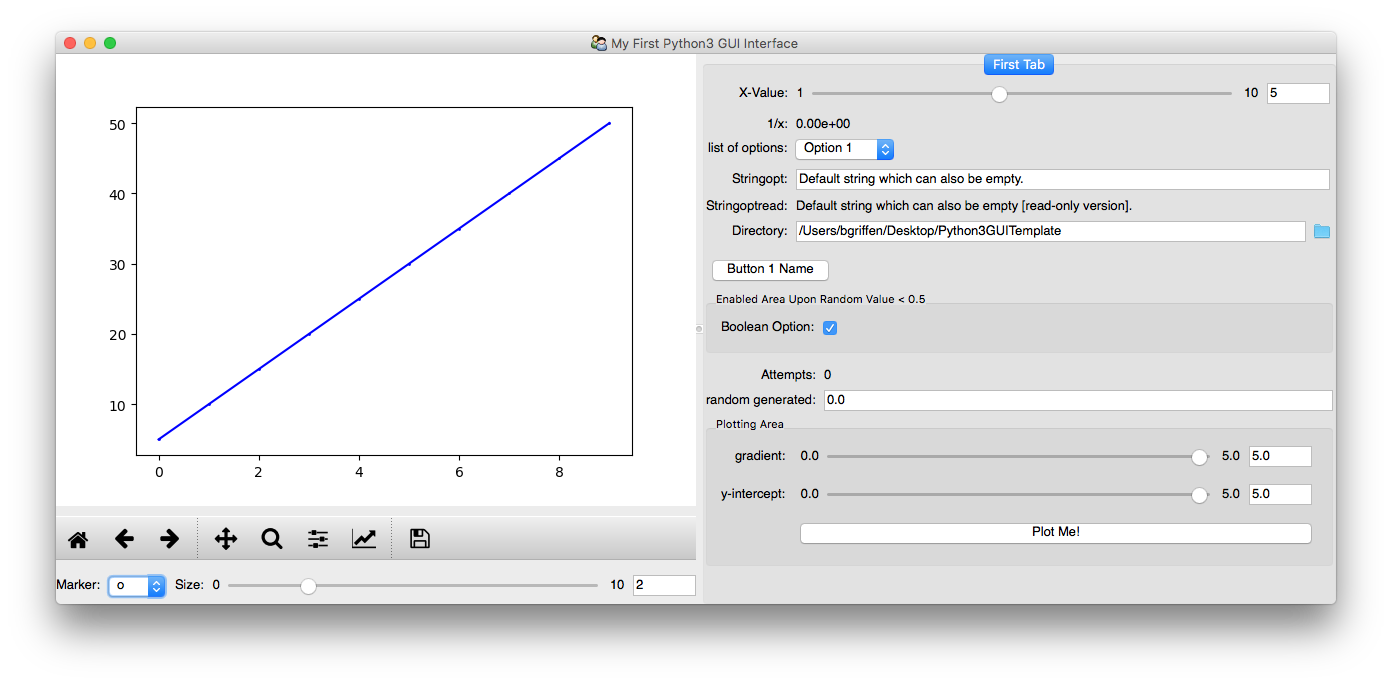Reset plot view with Home icon

78,539
